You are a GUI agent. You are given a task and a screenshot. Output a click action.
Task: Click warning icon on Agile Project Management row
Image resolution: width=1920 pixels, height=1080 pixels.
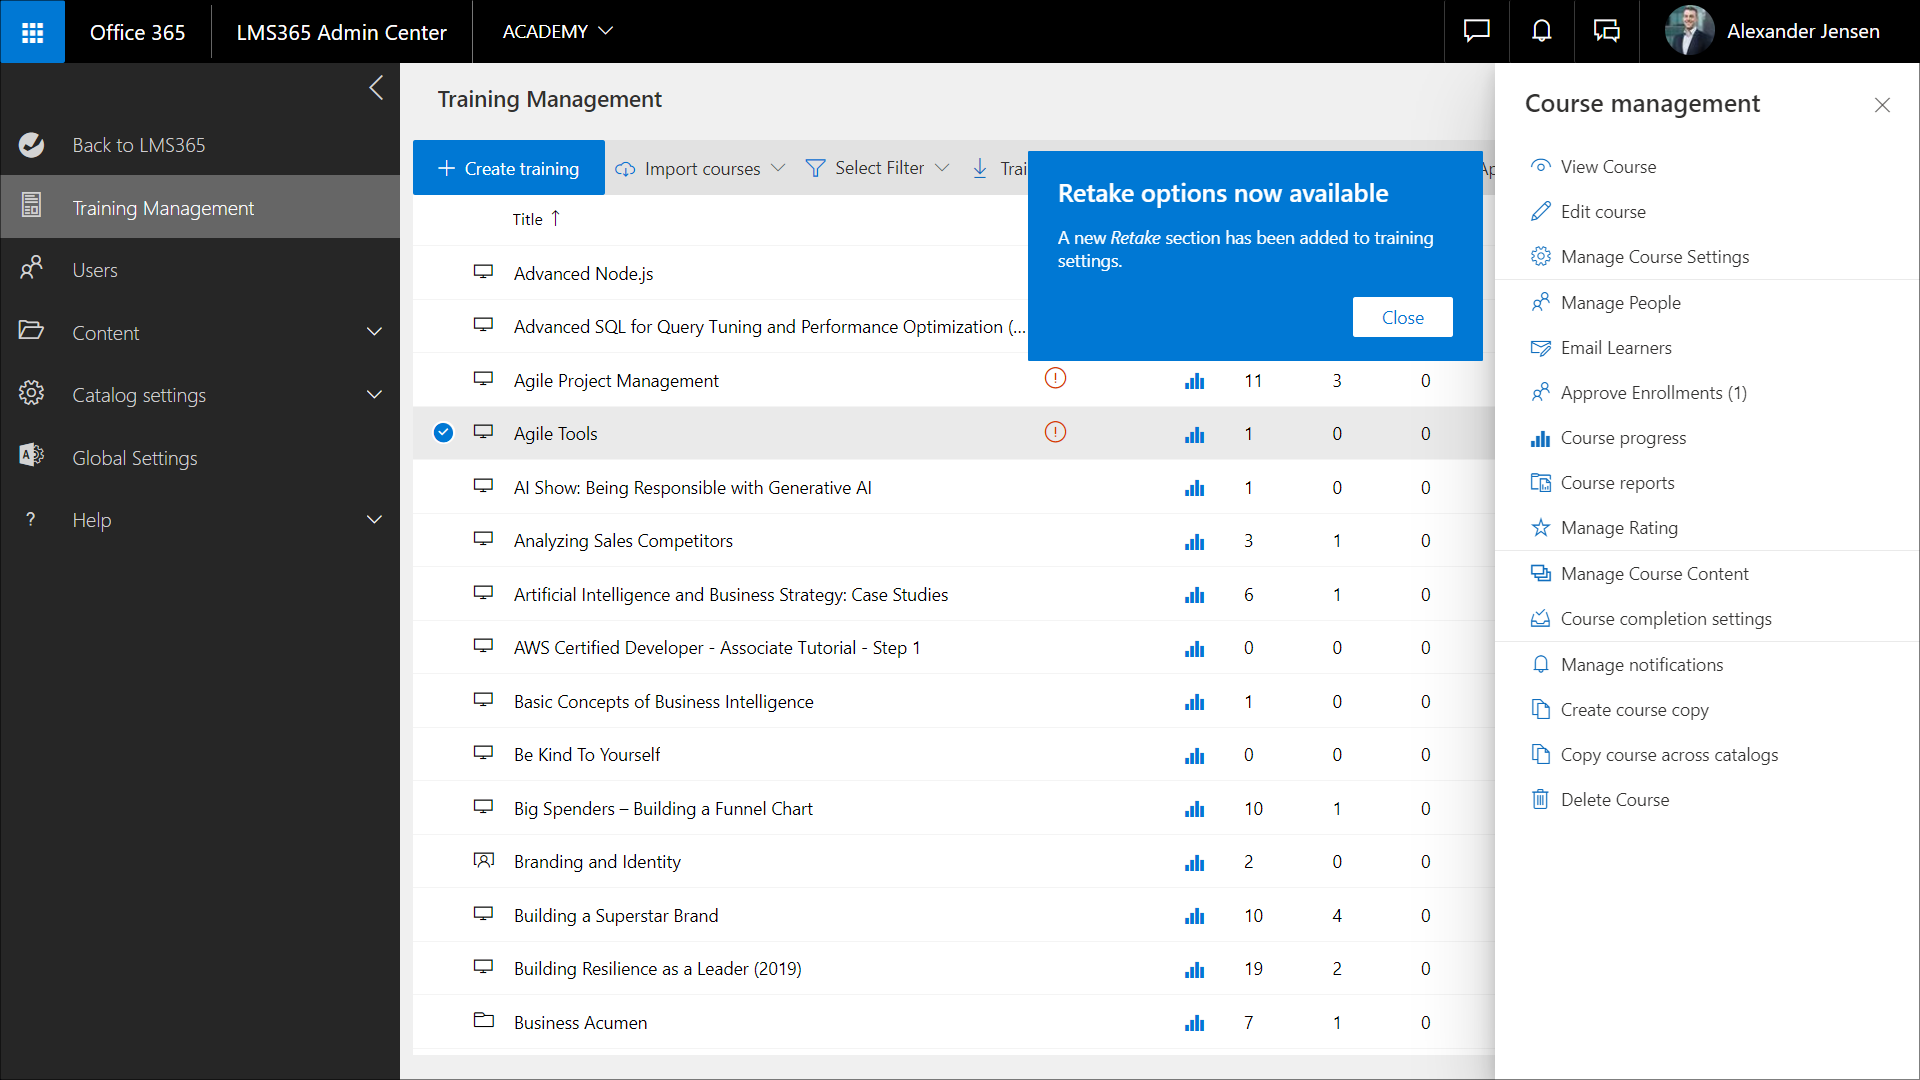coord(1055,379)
